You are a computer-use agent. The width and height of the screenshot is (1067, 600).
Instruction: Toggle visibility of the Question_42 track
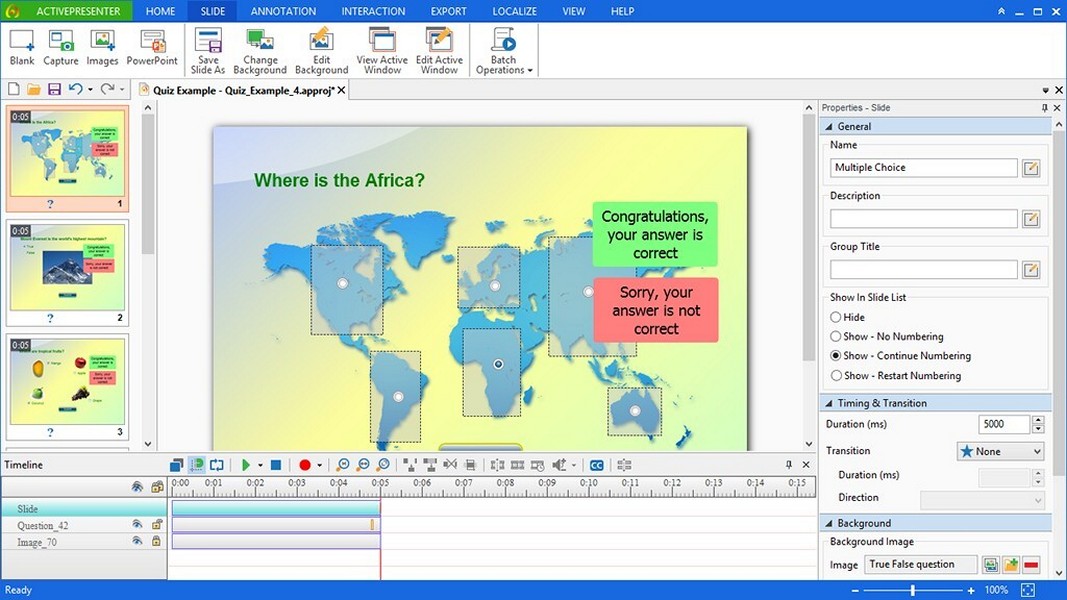coord(137,524)
